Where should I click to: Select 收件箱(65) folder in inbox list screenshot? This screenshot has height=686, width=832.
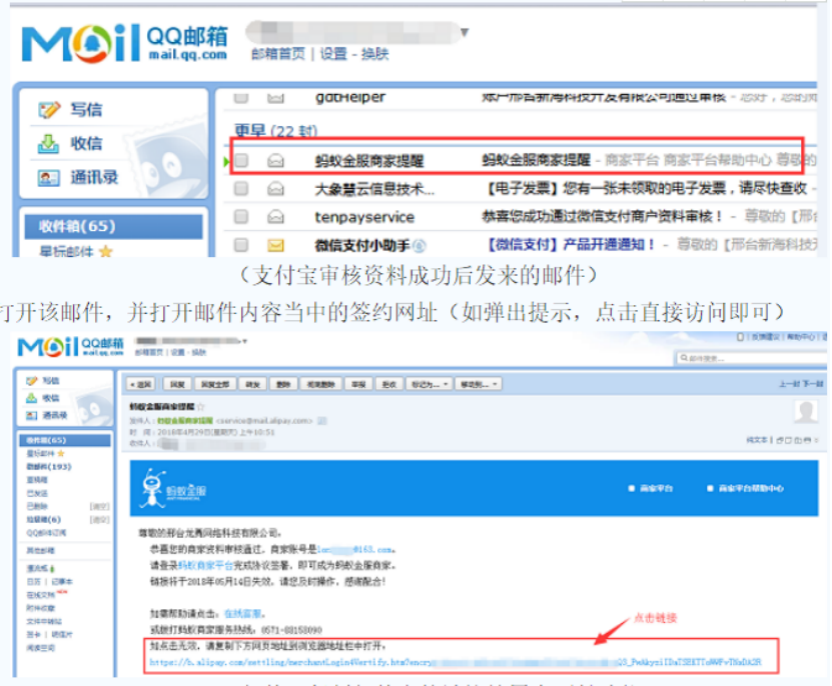[x=114, y=227]
